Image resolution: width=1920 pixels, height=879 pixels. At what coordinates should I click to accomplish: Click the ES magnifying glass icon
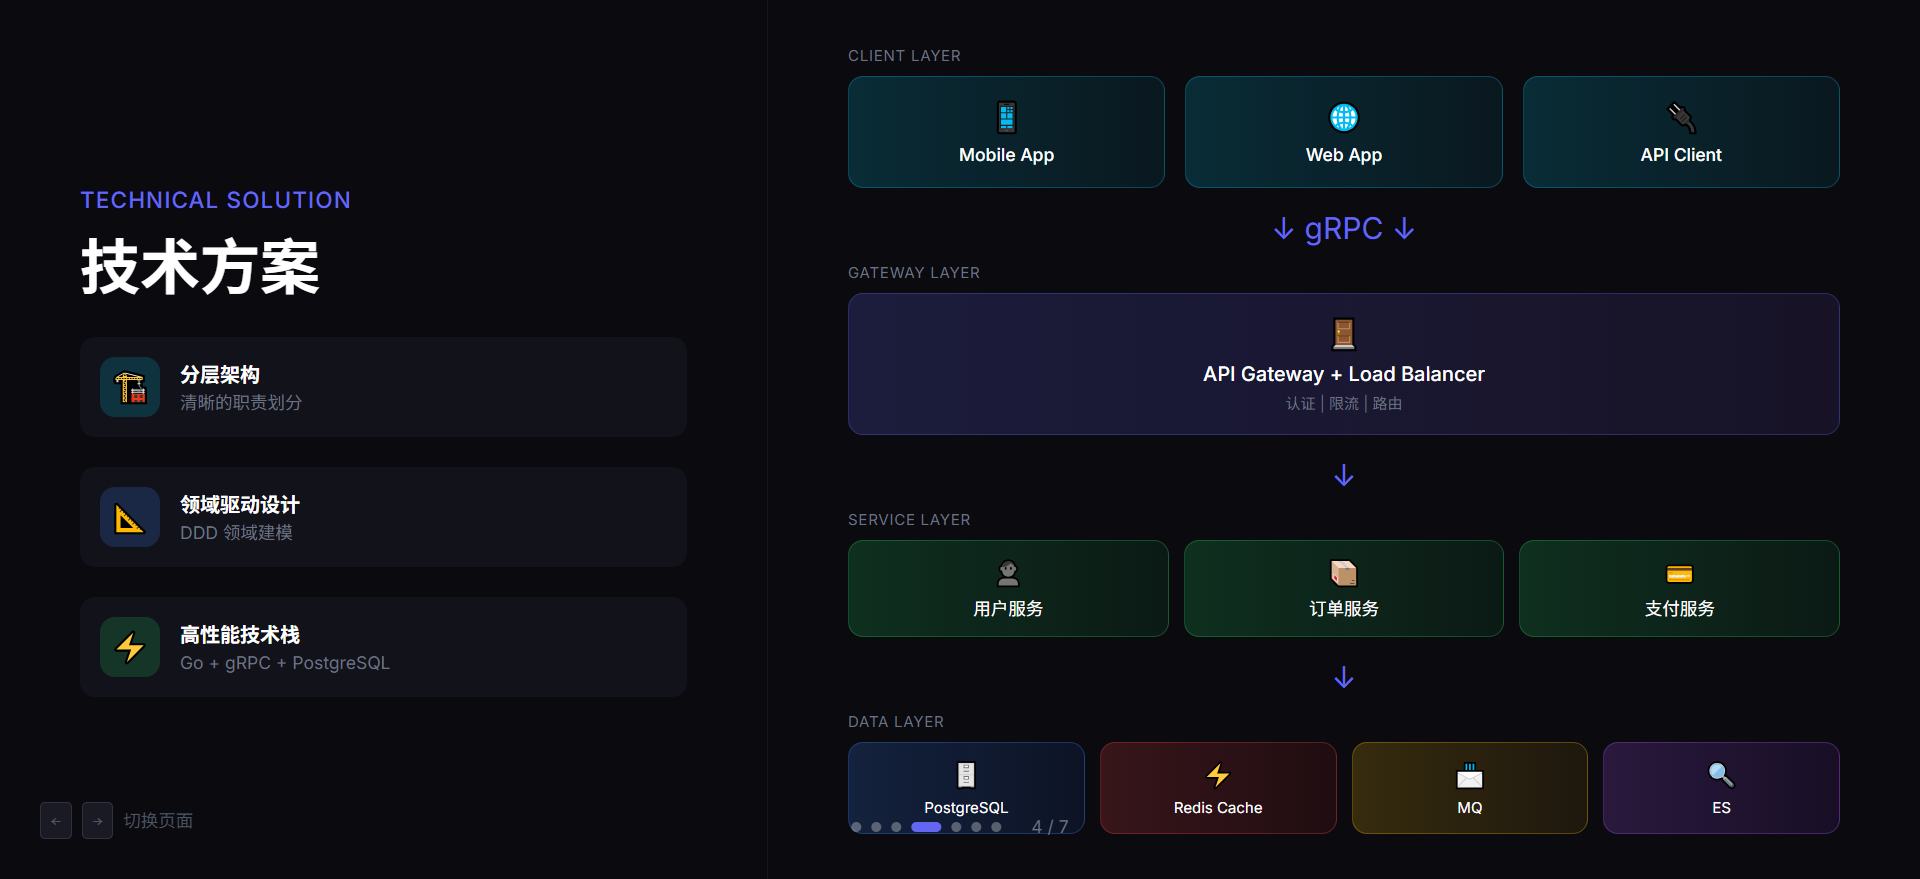click(1721, 775)
